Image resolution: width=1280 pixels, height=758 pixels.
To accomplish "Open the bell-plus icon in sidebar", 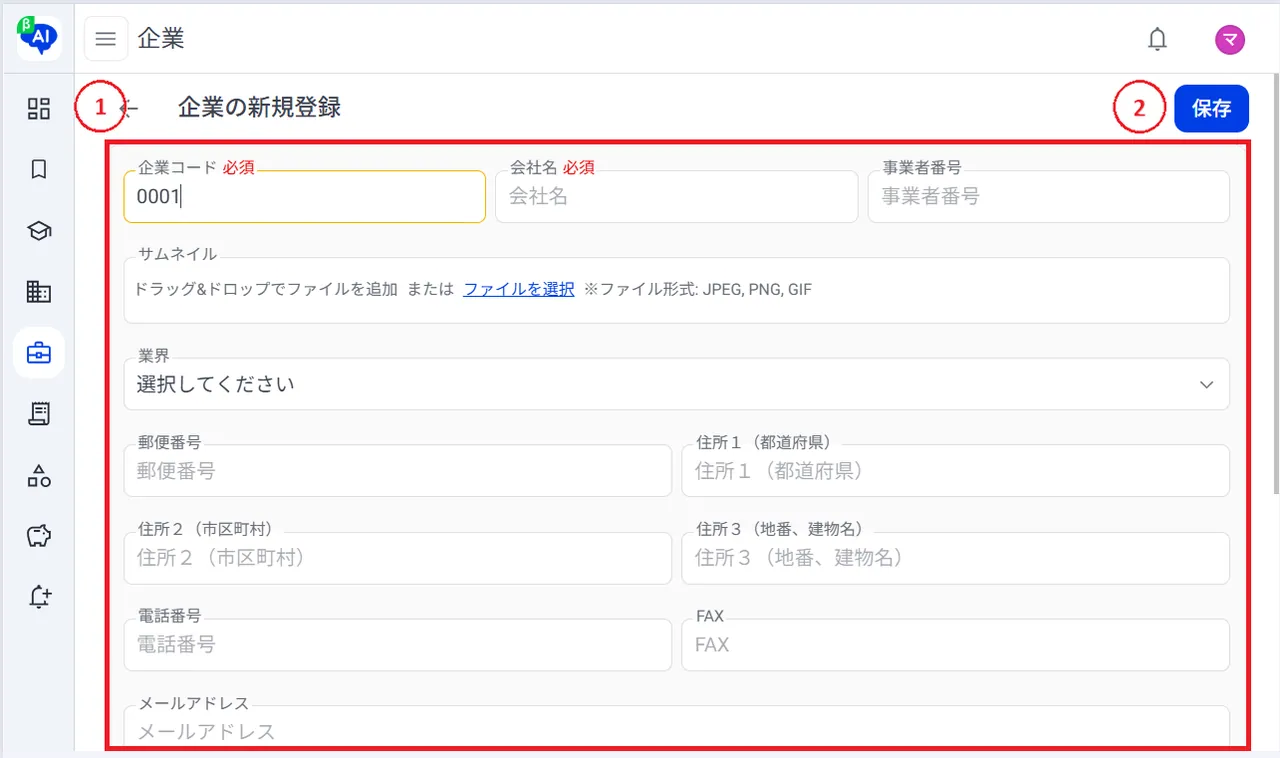I will [39, 597].
